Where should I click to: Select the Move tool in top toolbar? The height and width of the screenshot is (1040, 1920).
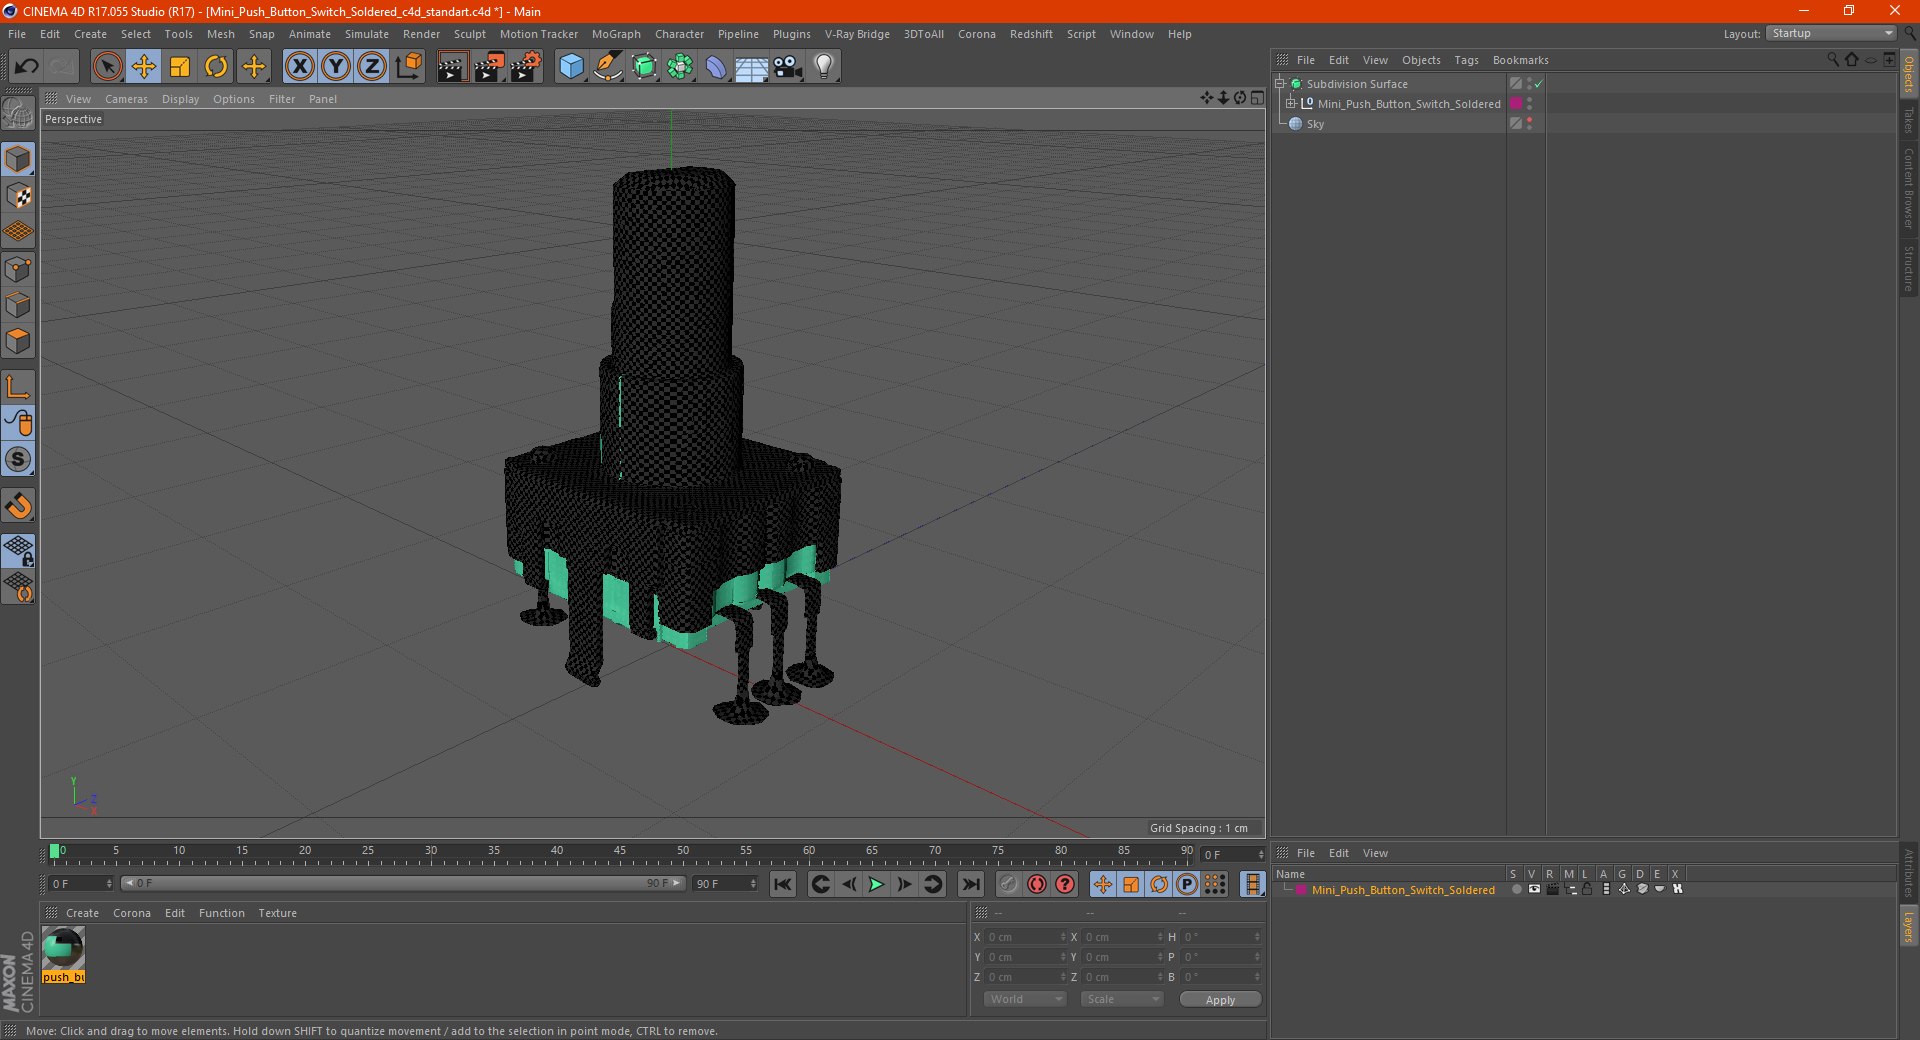tap(143, 67)
